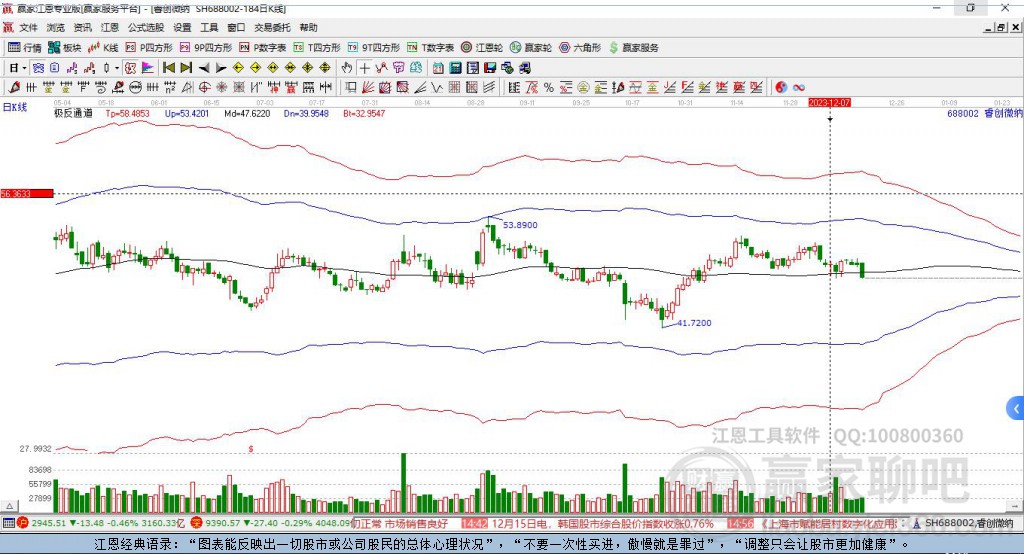
Task: Click the first yellow diamond arrow icon
Action: tap(238, 68)
